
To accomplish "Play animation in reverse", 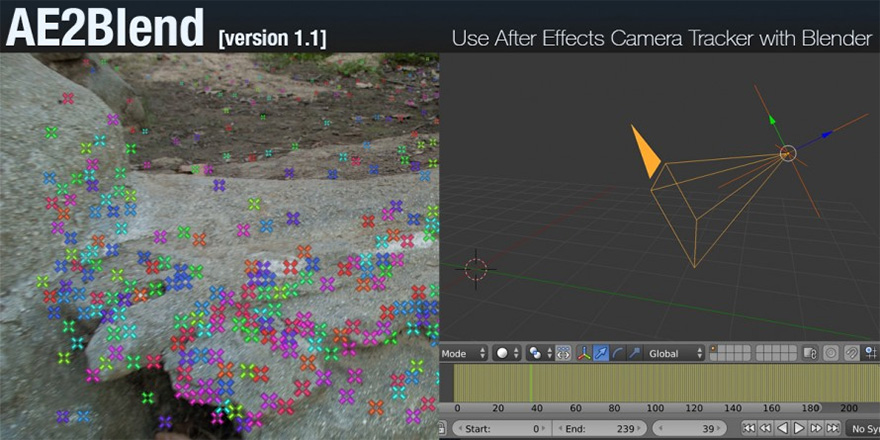I will (x=782, y=429).
